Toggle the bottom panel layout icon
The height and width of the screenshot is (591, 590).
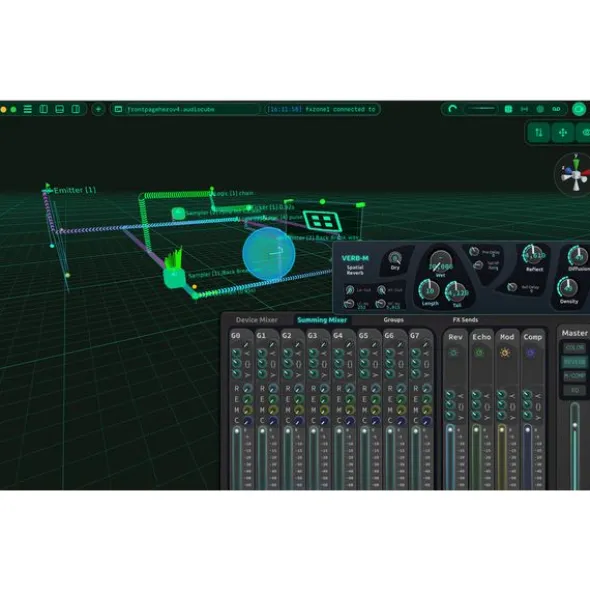click(60, 109)
